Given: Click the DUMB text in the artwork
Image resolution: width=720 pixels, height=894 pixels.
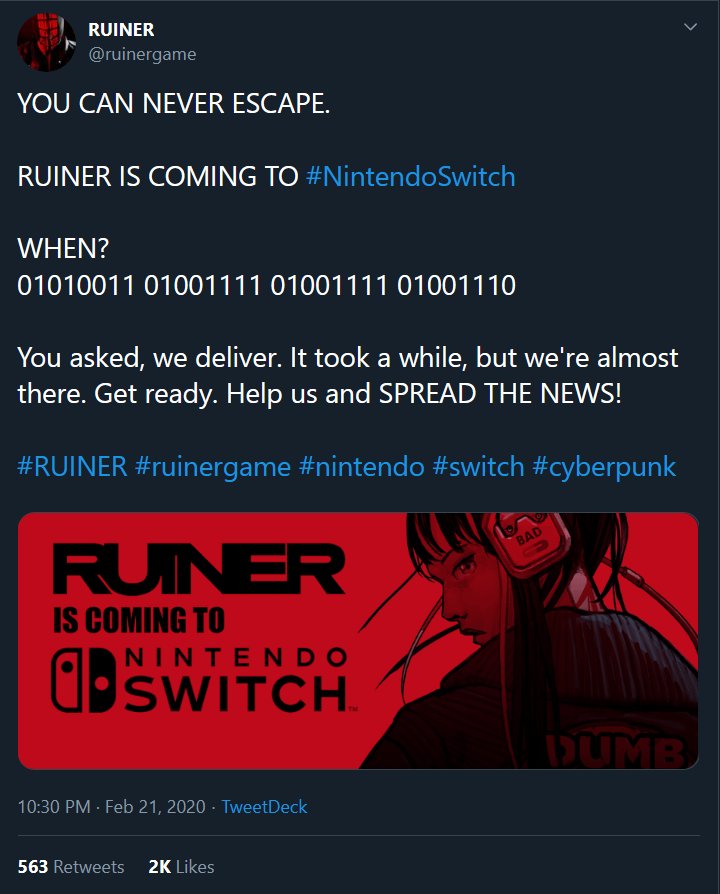Looking at the screenshot, I should point(617,750).
